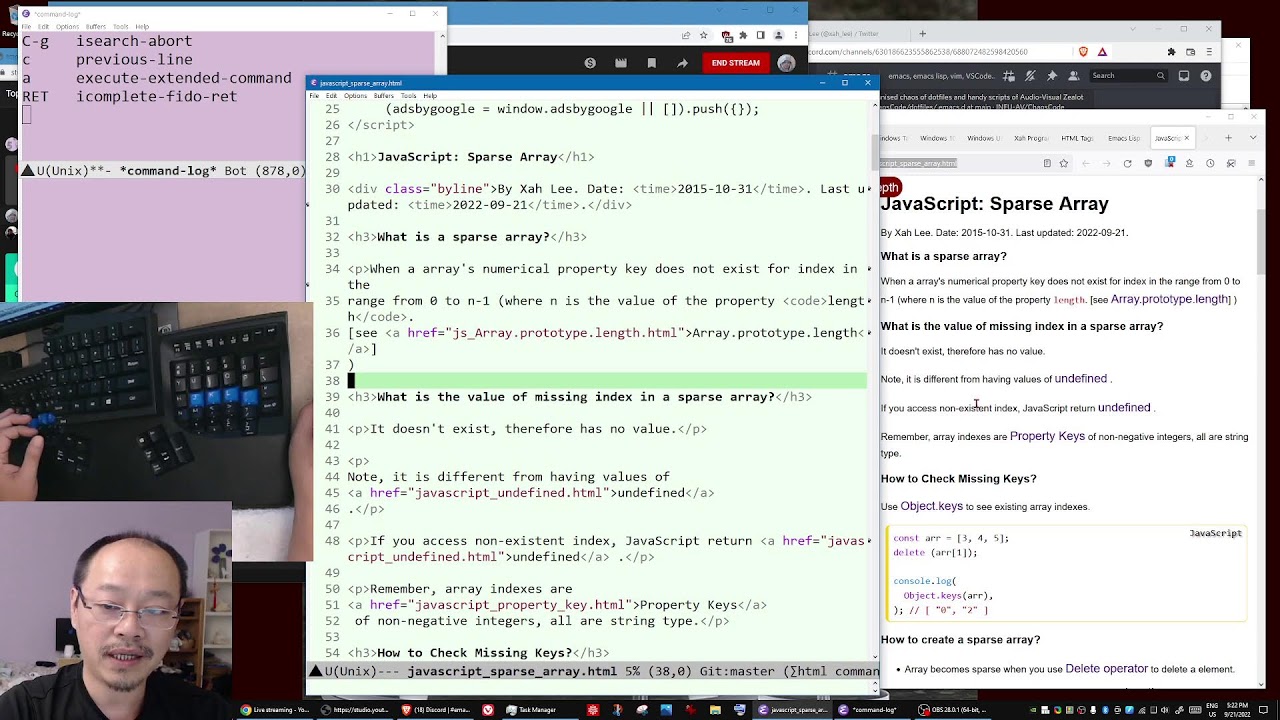
Task: Open the monetization dollar icon in YouTube Studio
Action: coord(590,63)
